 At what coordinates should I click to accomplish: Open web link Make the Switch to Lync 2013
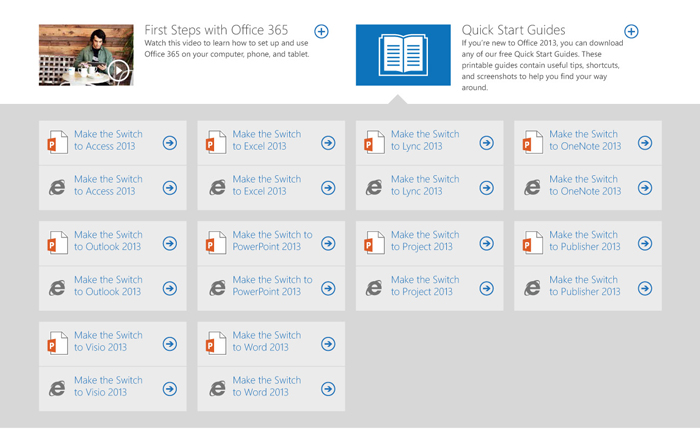(425, 185)
